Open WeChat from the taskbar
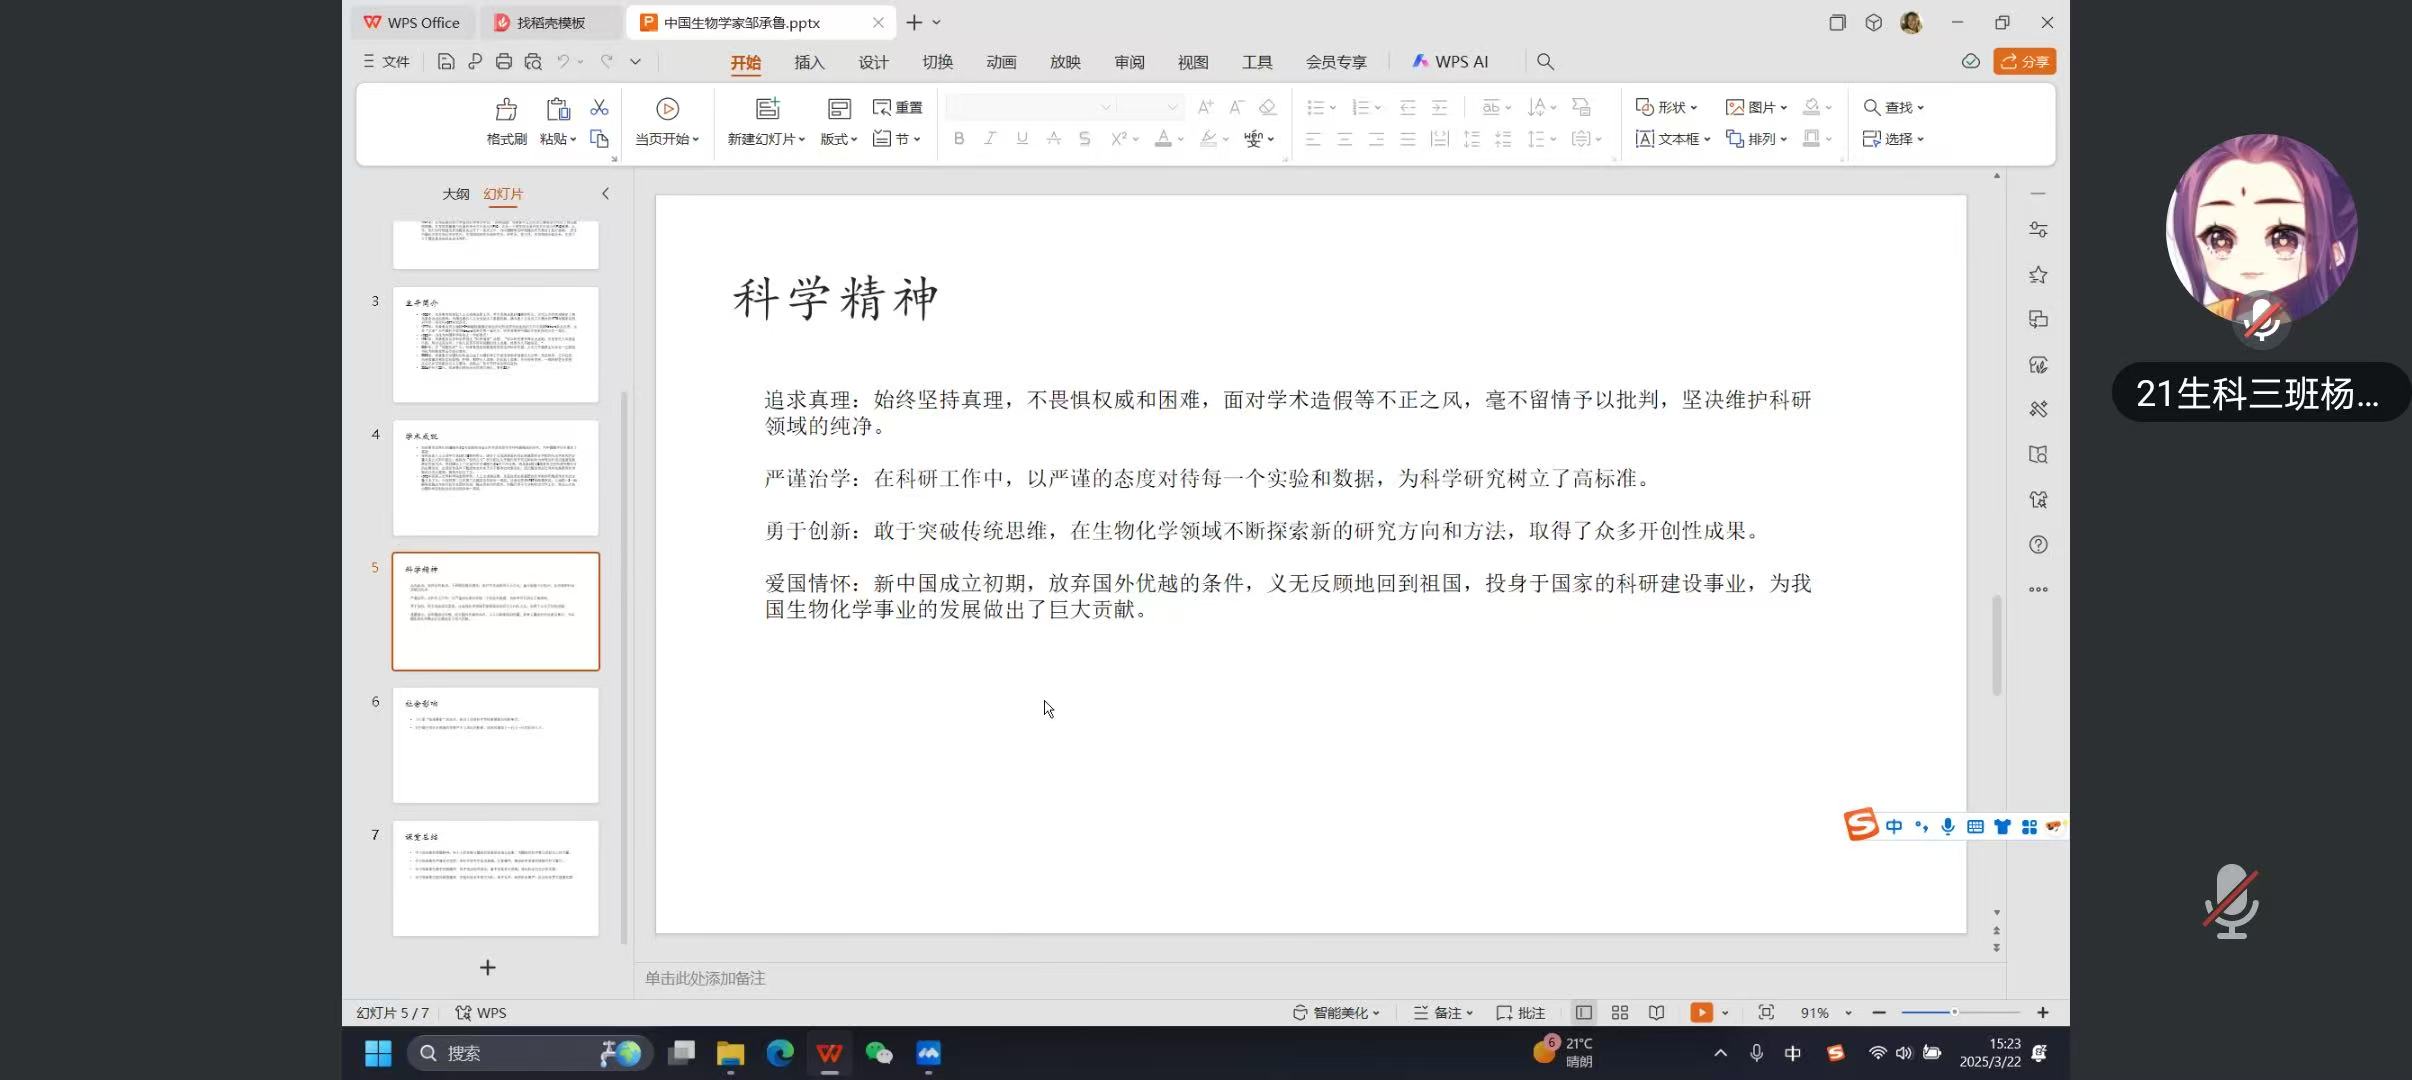The height and width of the screenshot is (1080, 2412). [x=879, y=1053]
